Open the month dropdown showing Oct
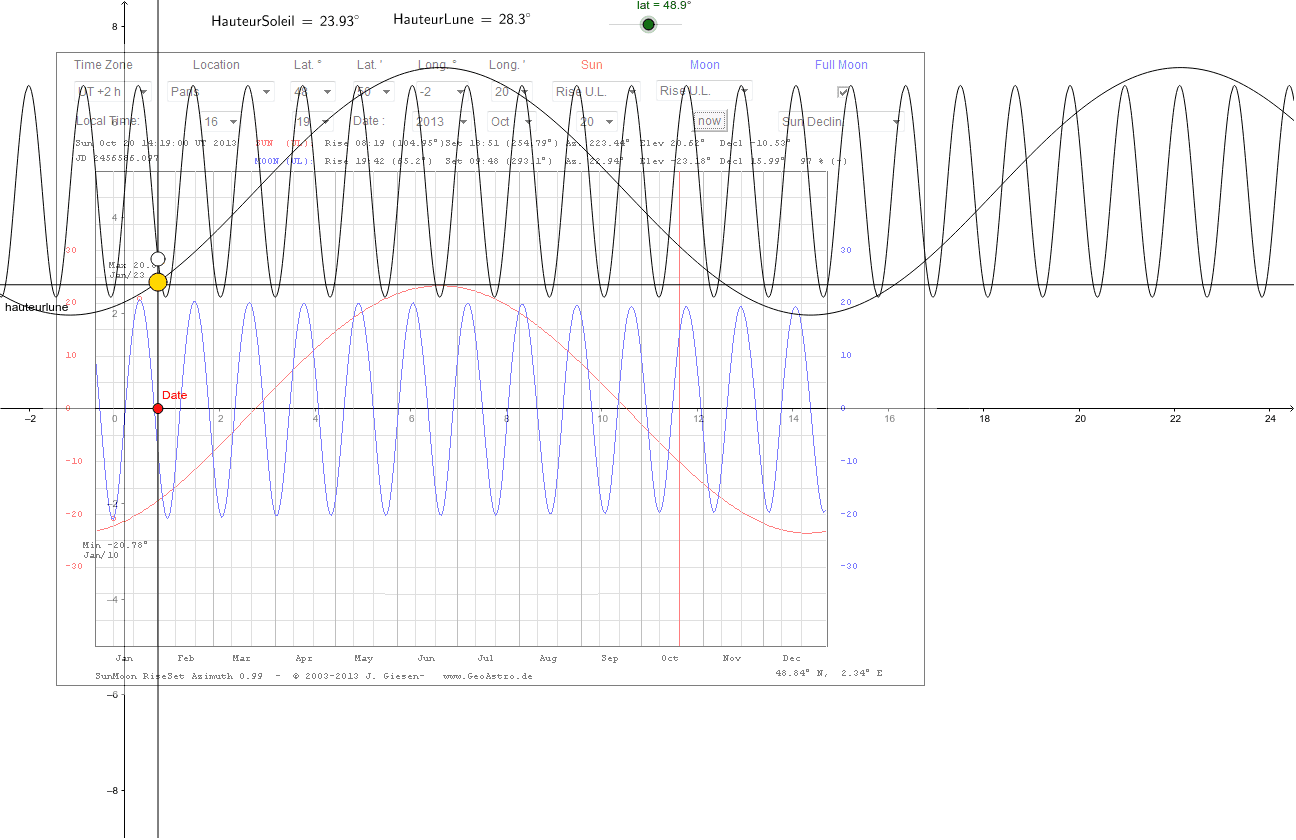 pos(511,122)
